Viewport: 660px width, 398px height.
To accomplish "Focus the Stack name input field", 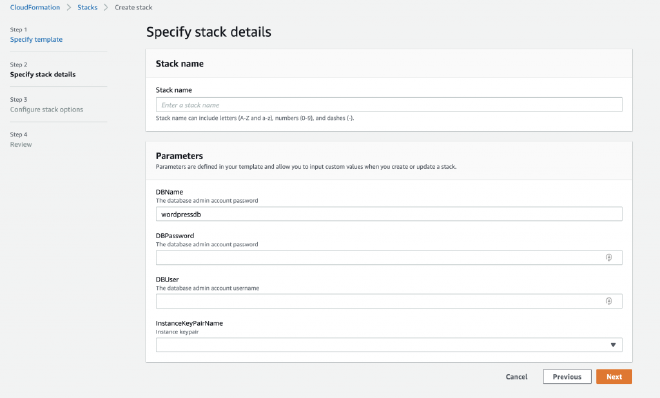I will coord(389,105).
